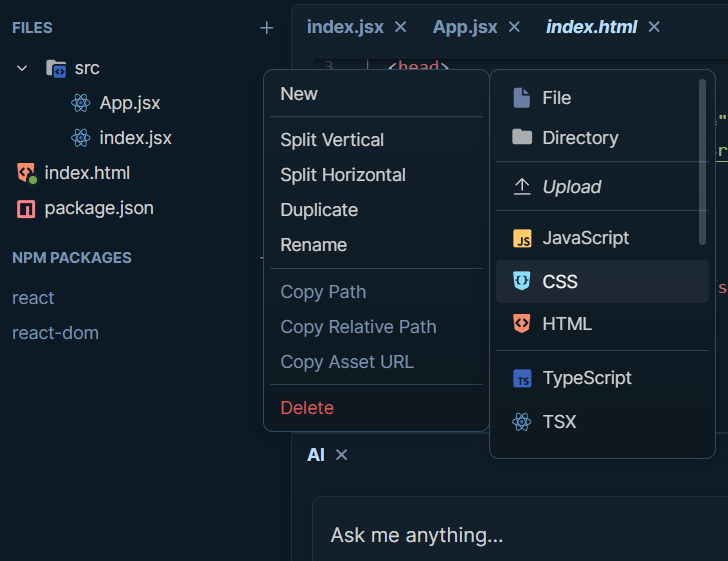This screenshot has width=728, height=561.
Task: Click the blue CSS shield icon
Action: coord(522,281)
